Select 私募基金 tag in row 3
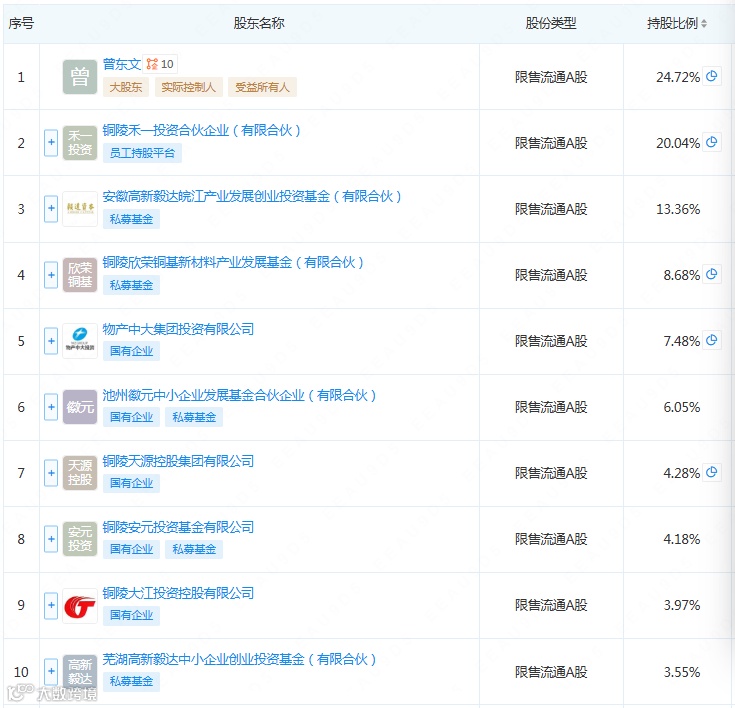Image resolution: width=735 pixels, height=708 pixels. [x=131, y=219]
